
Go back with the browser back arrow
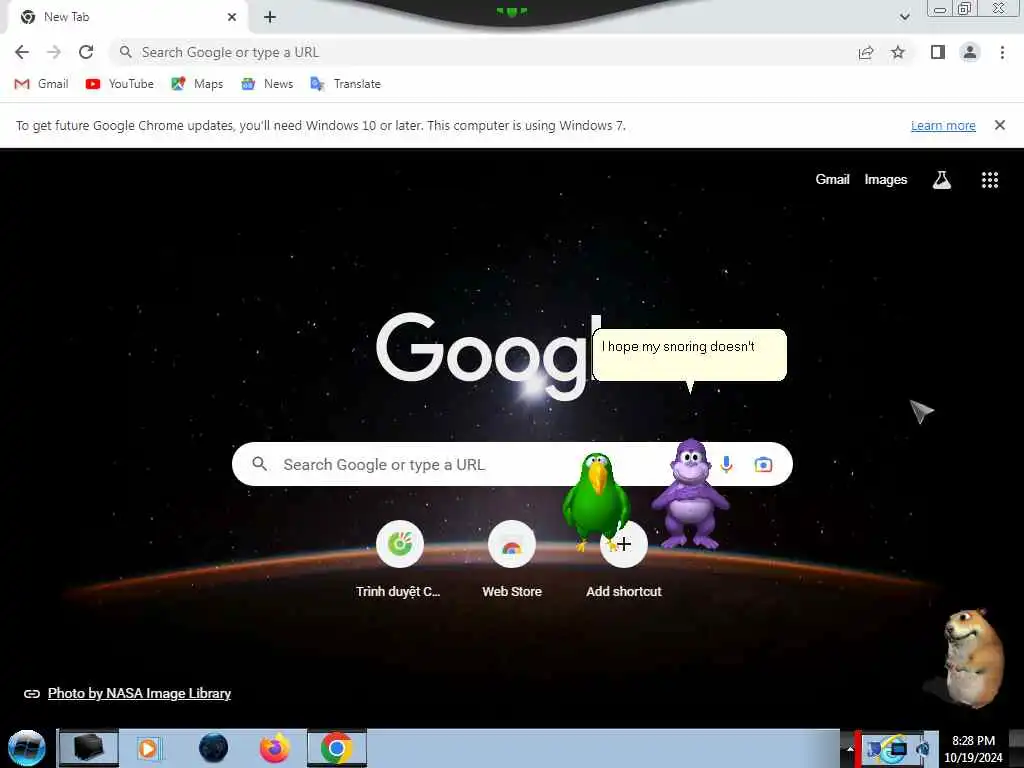pyautogui.click(x=22, y=52)
